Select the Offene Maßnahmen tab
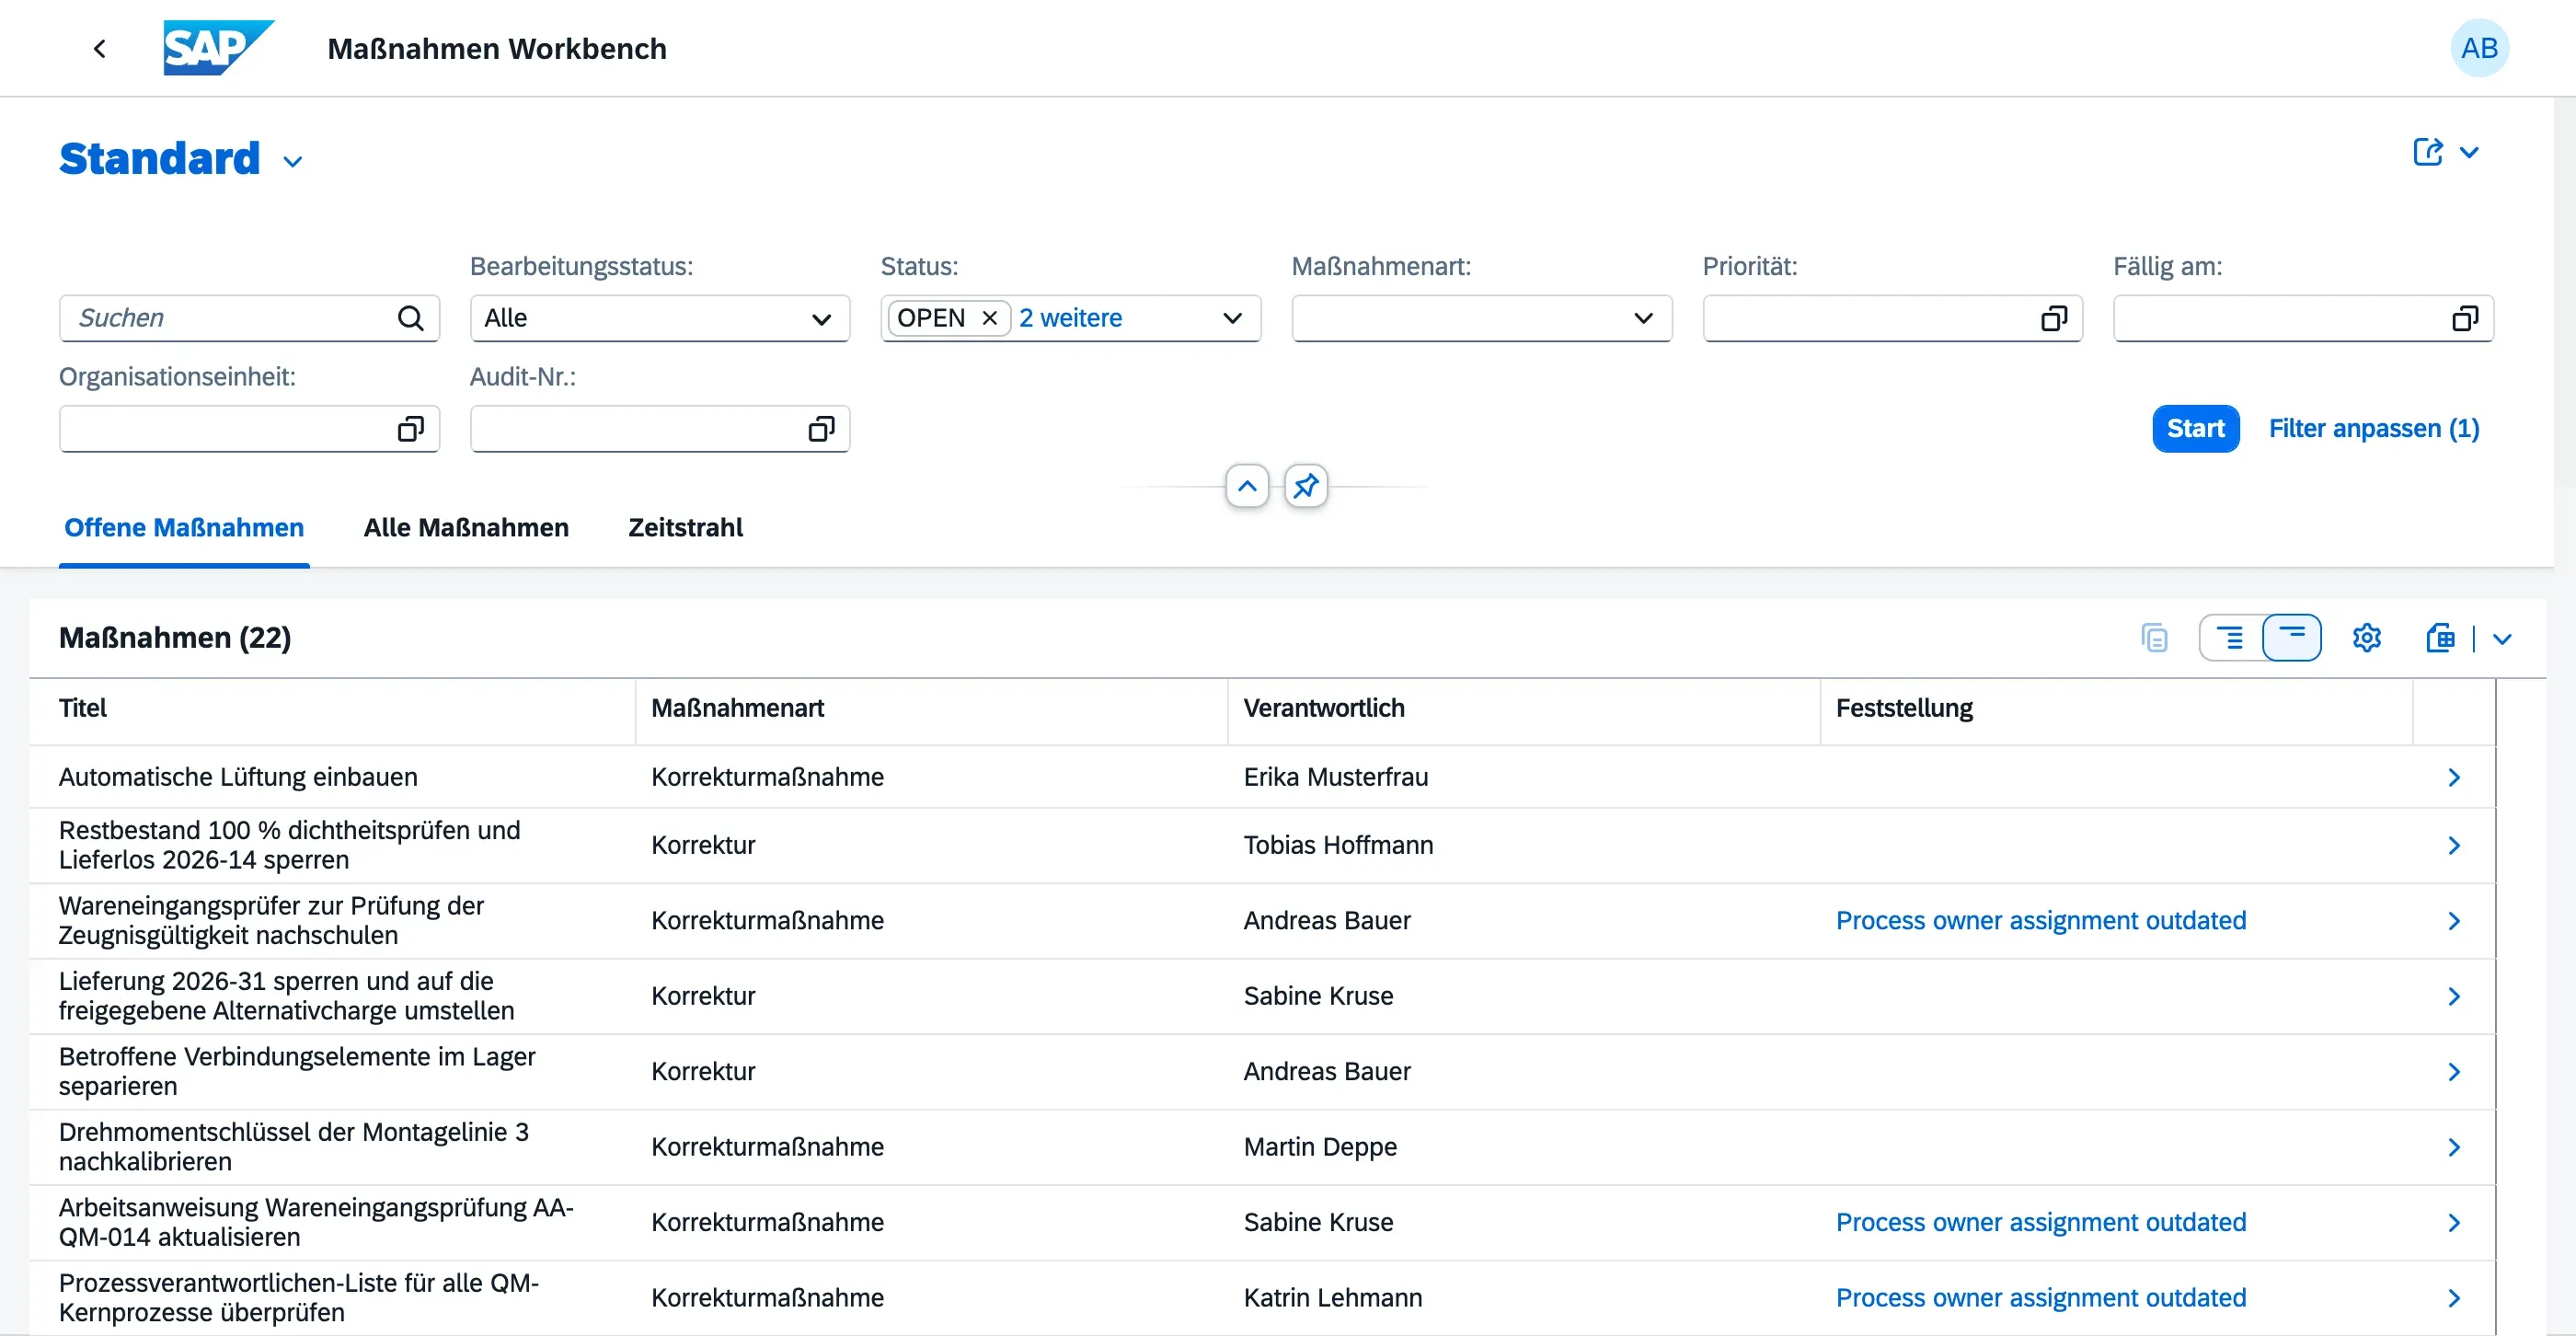 coord(184,528)
